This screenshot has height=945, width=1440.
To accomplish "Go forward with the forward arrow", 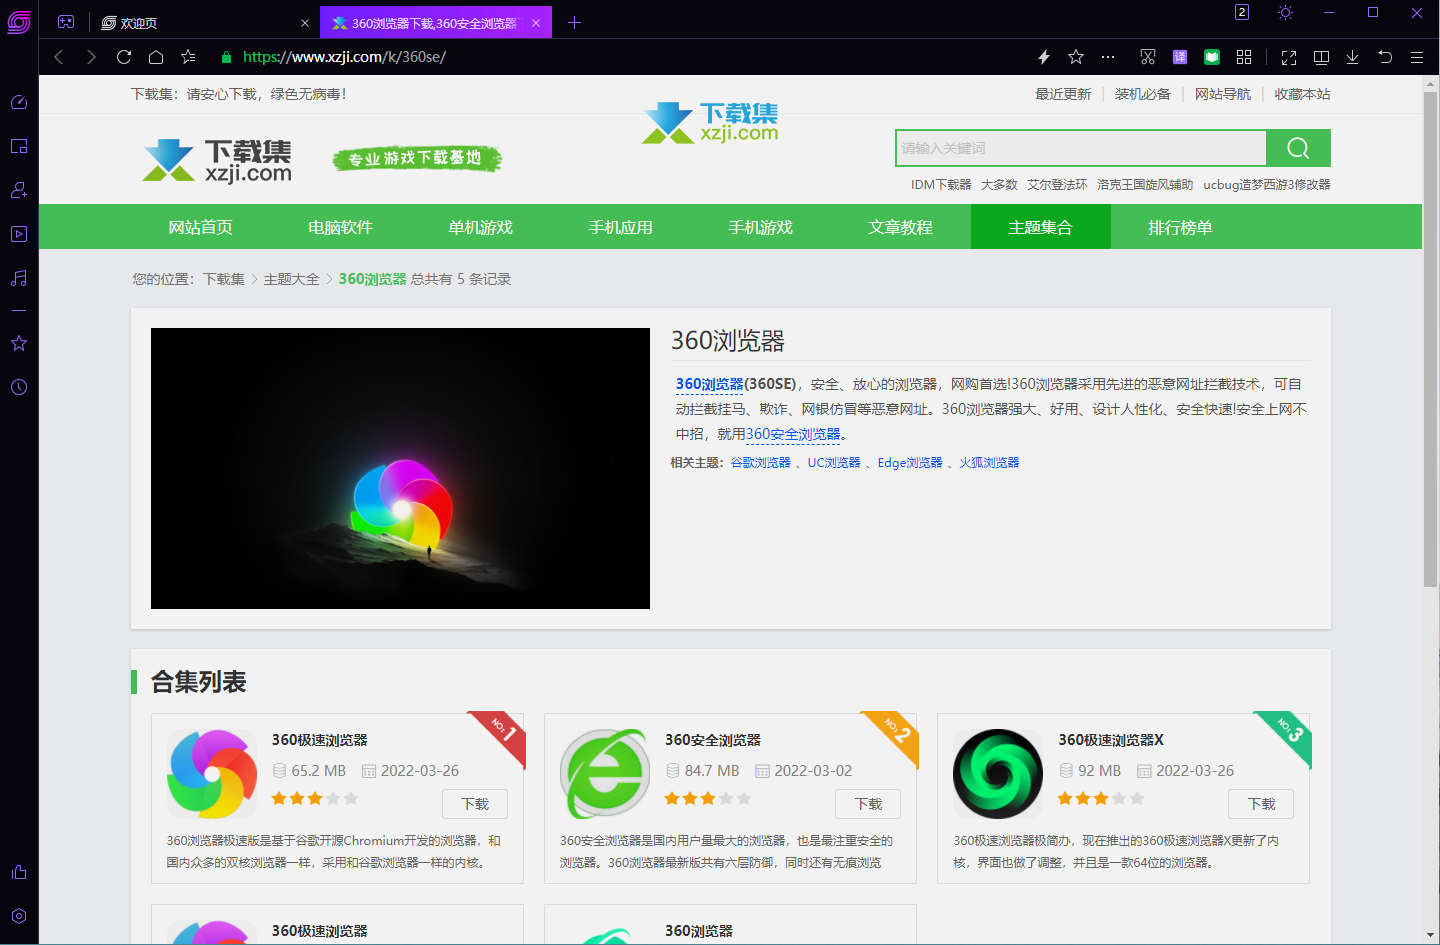I will [x=91, y=57].
